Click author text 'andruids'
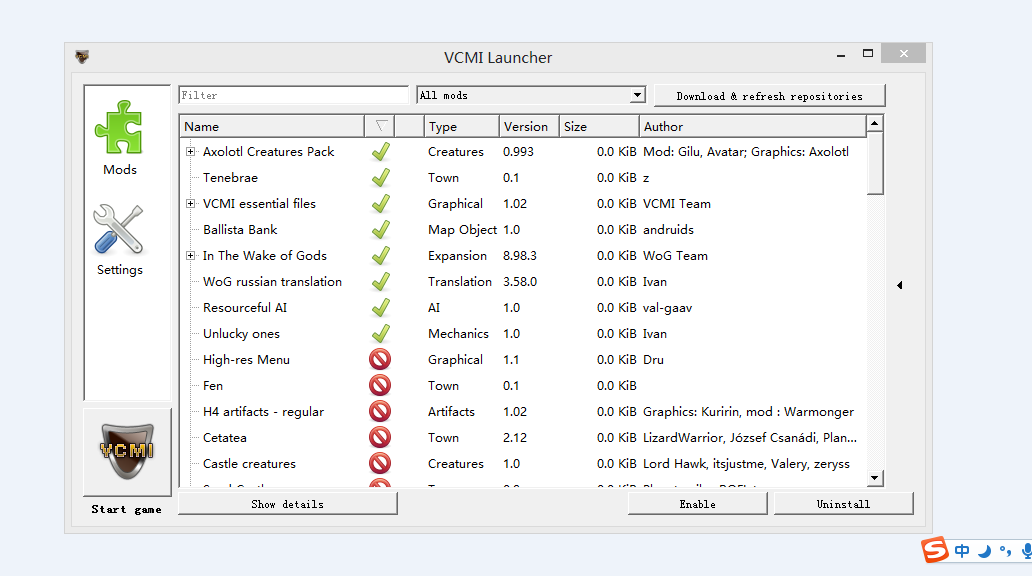This screenshot has width=1032, height=576. pos(668,230)
